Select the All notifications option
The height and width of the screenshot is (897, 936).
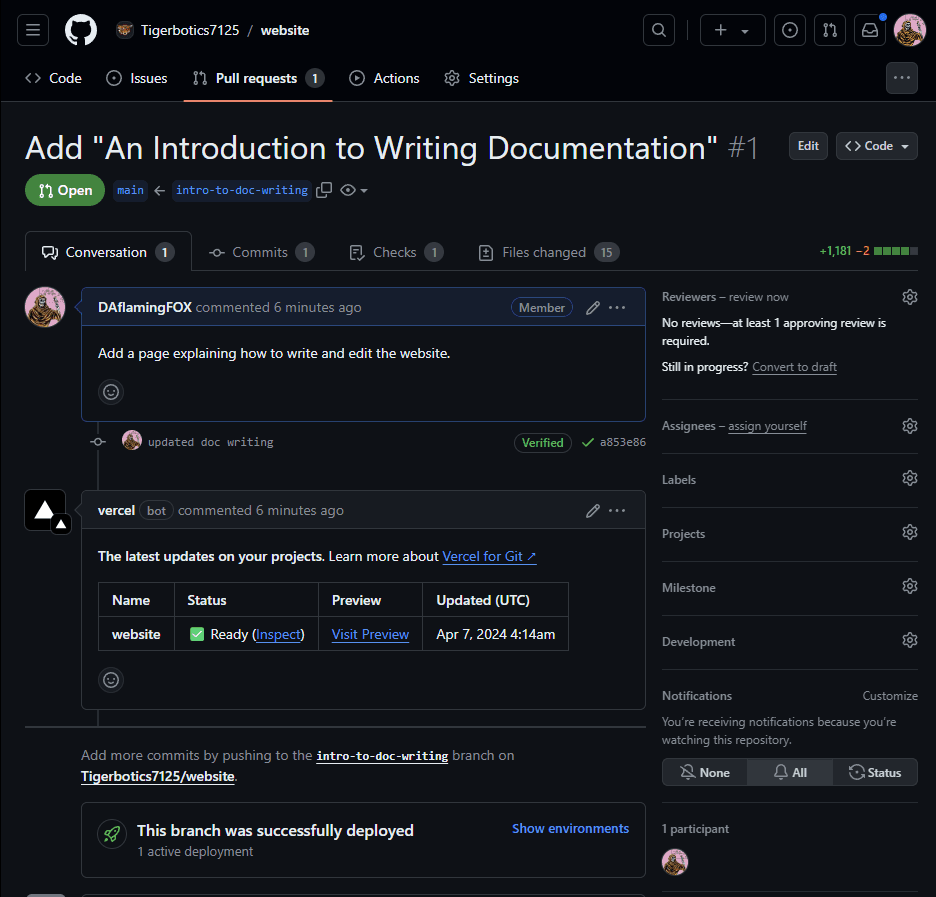(x=790, y=772)
